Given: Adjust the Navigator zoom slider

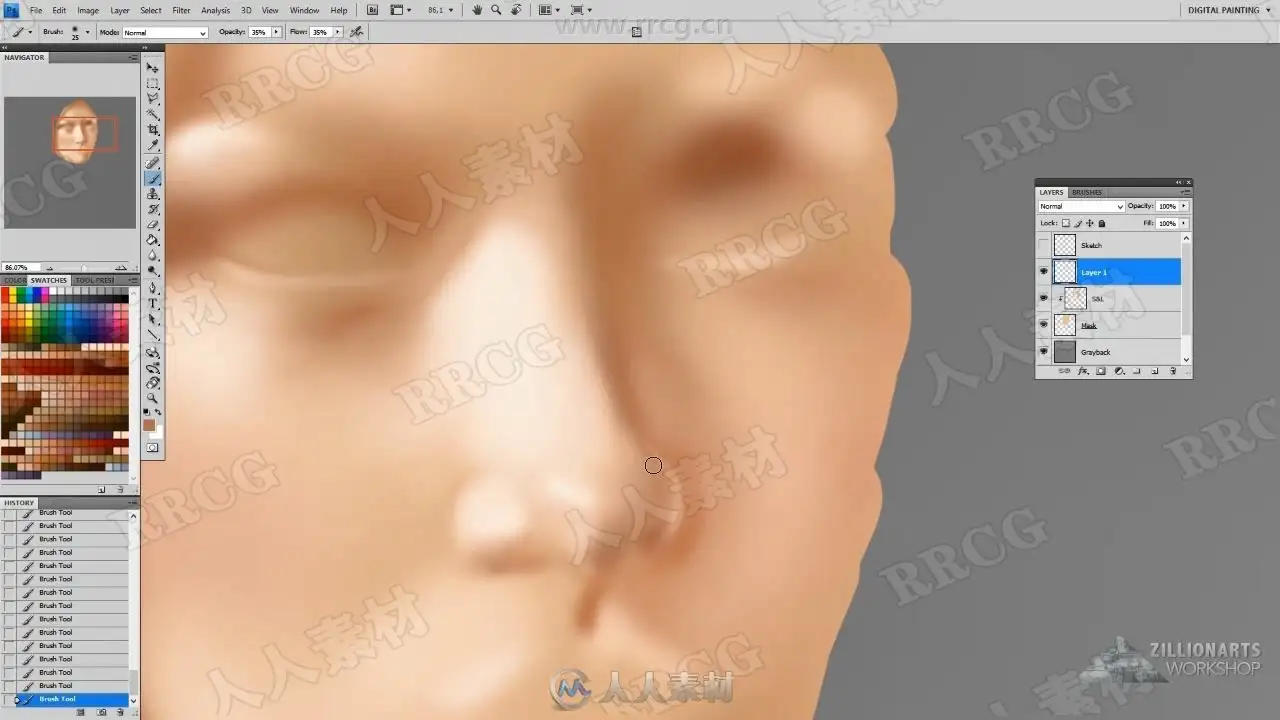Looking at the screenshot, I should point(84,268).
